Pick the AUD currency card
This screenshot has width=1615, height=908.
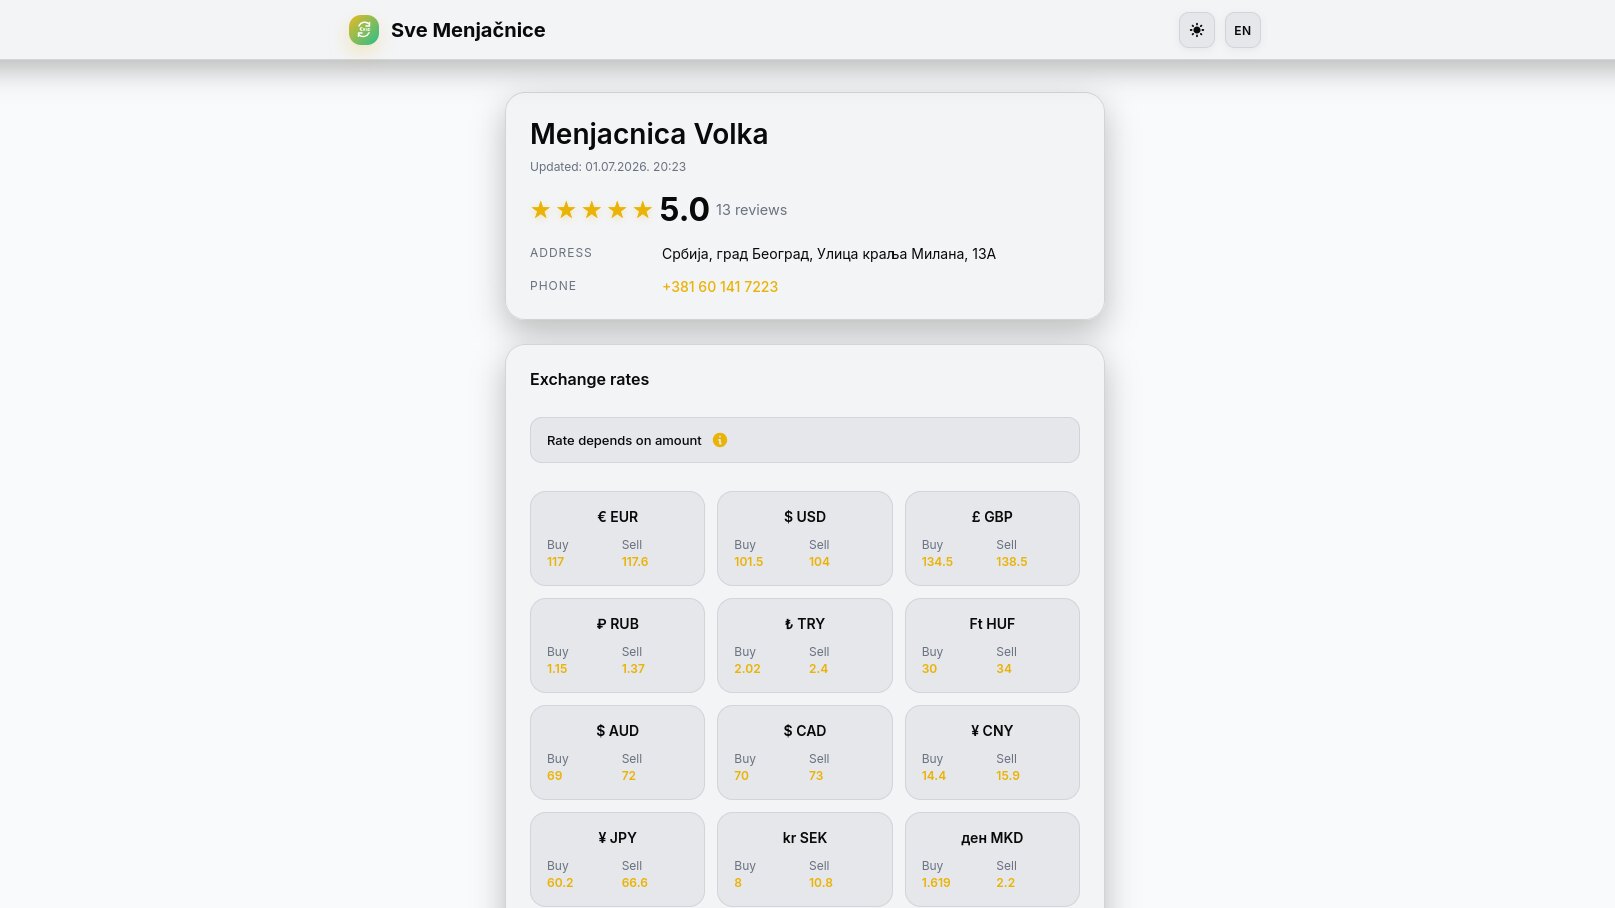(x=617, y=752)
